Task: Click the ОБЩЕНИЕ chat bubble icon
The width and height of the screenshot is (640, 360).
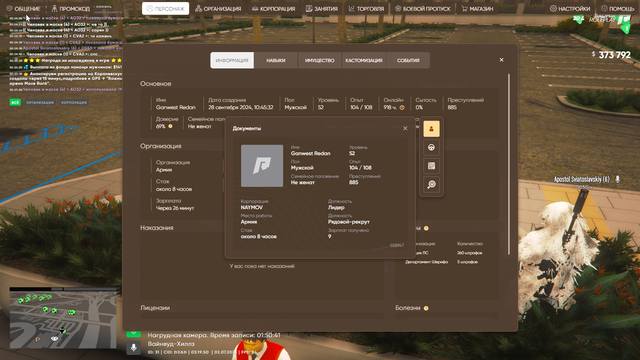Action: pyautogui.click(x=9, y=9)
